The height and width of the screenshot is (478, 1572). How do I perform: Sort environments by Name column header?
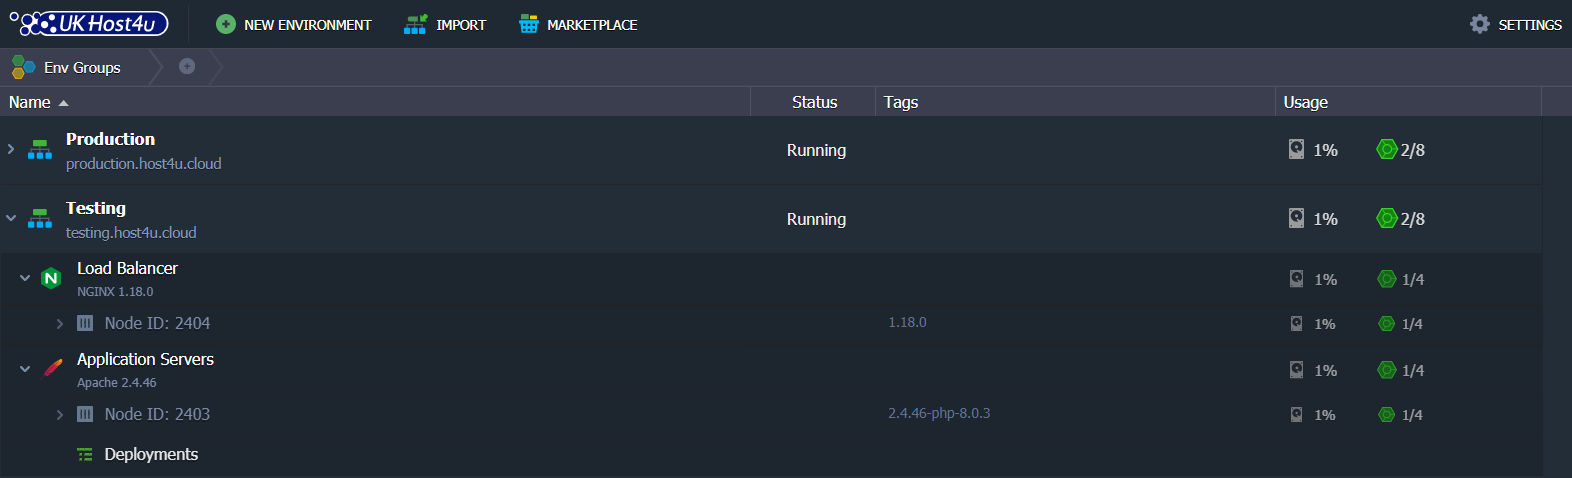pyautogui.click(x=30, y=102)
